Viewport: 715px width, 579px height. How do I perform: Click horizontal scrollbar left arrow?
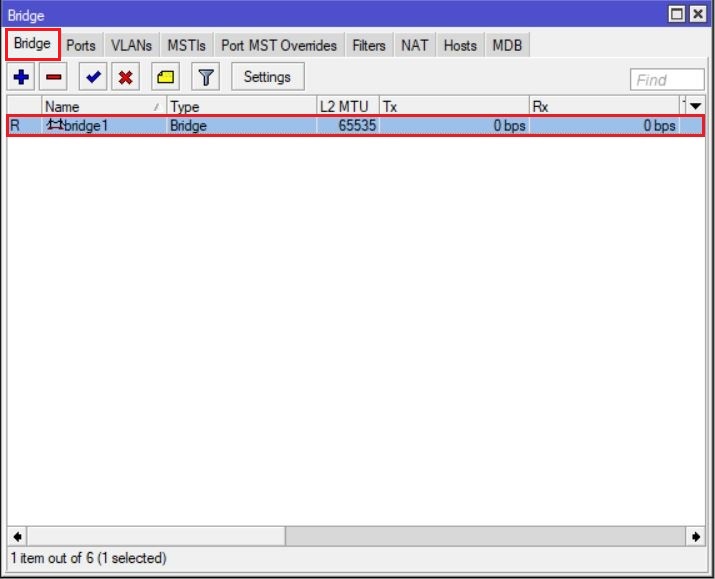pos(17,537)
